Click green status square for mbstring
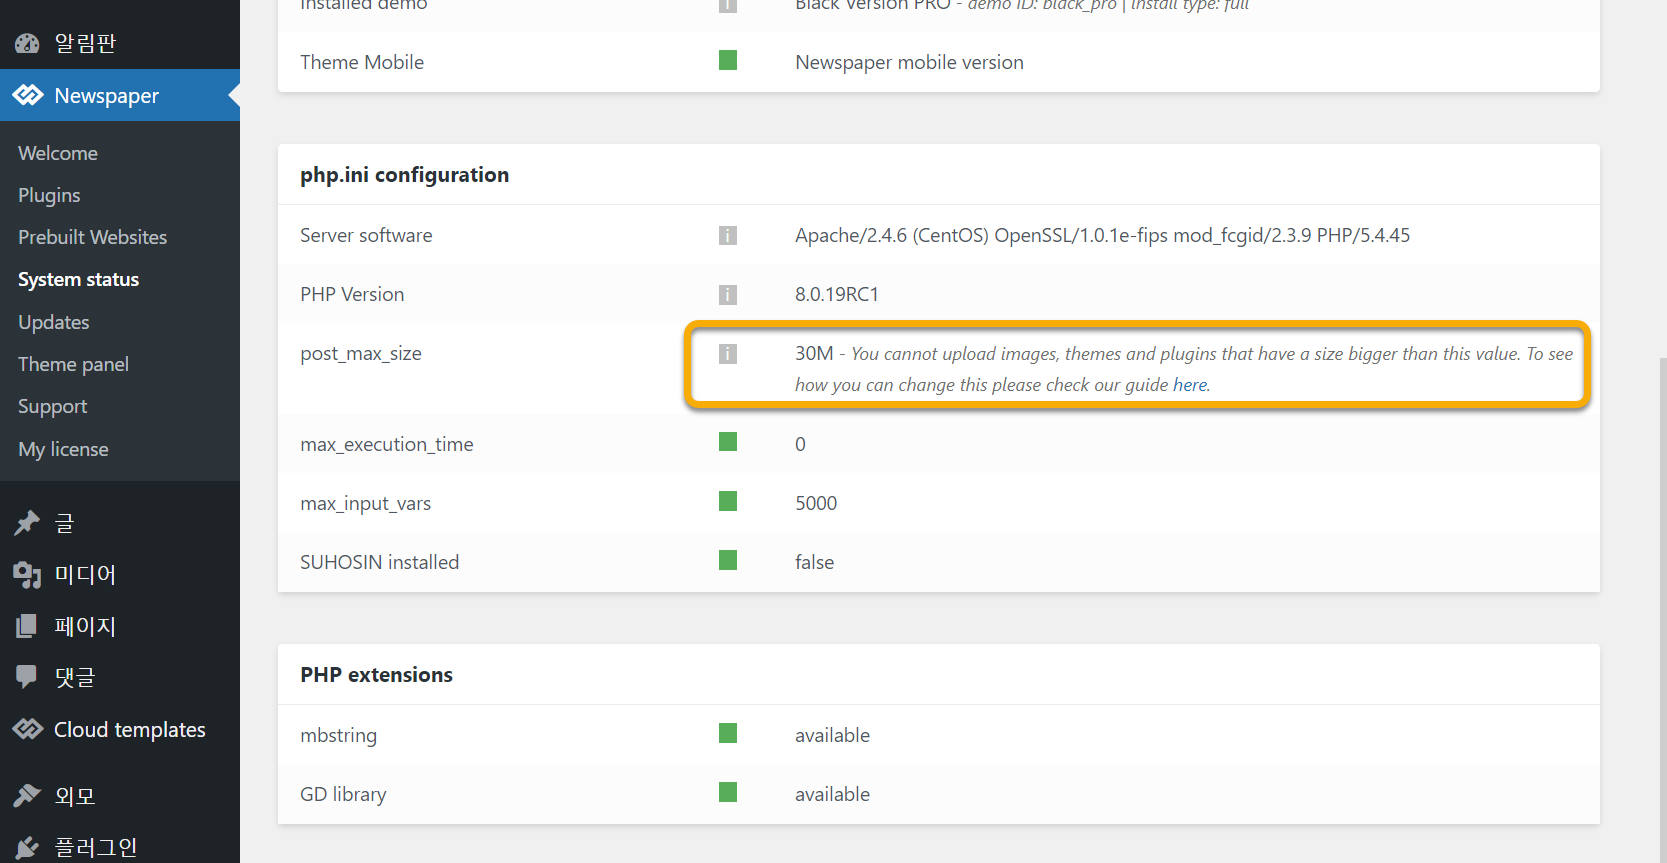The height and width of the screenshot is (863, 1667). (728, 733)
